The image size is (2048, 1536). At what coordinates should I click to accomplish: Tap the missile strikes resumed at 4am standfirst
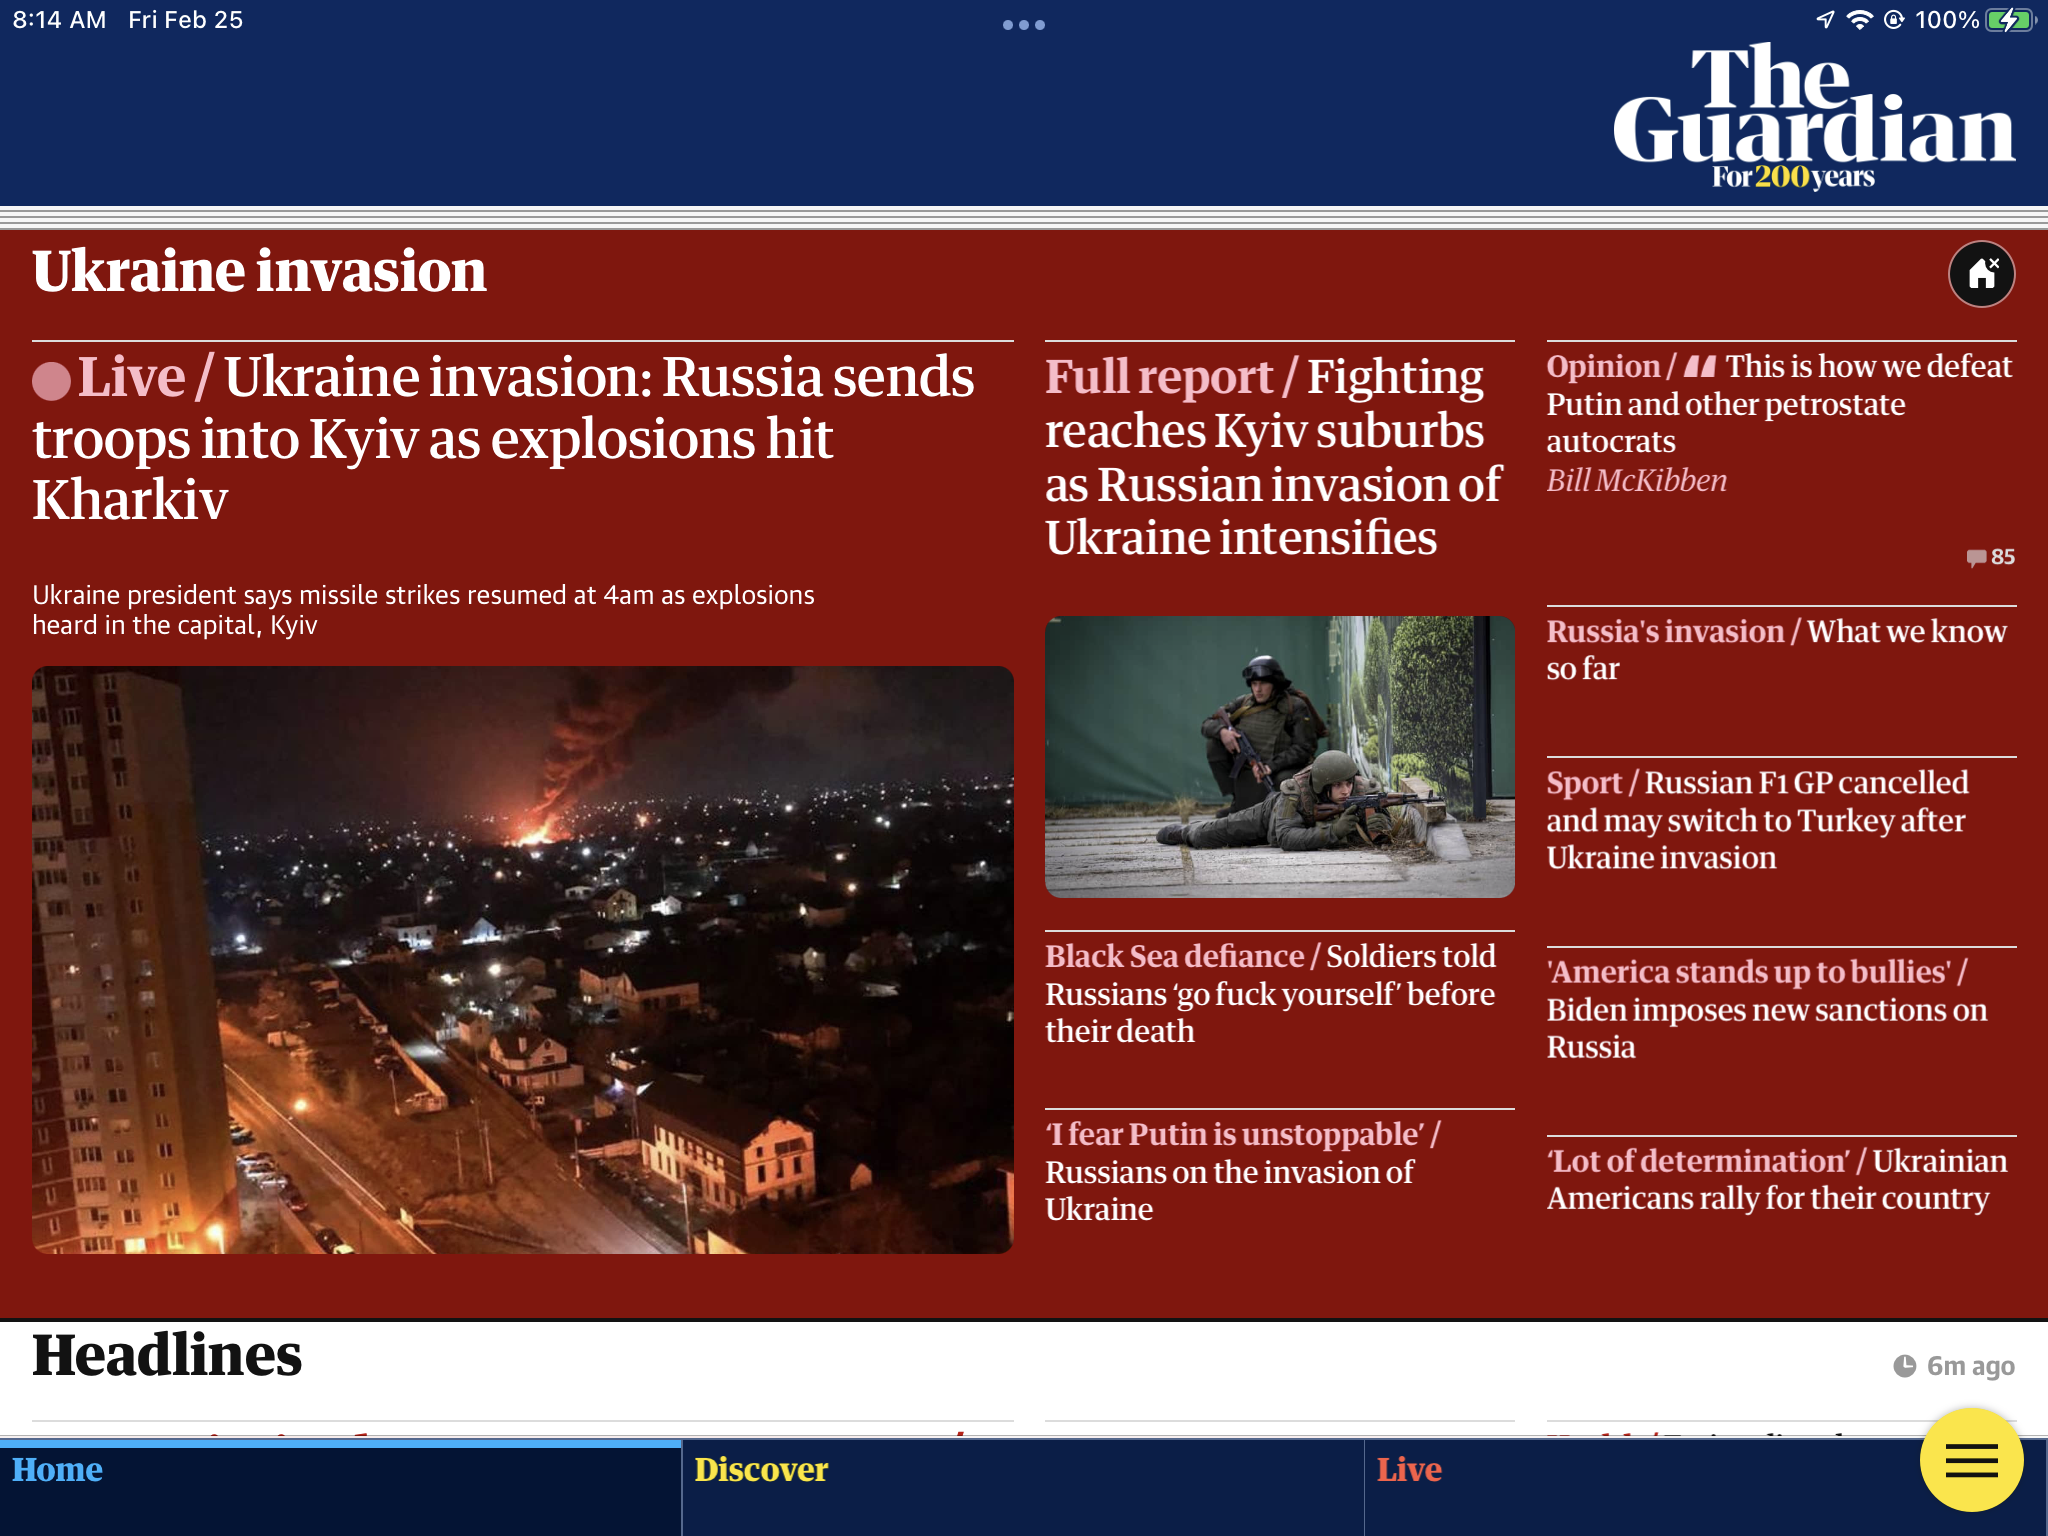423,610
